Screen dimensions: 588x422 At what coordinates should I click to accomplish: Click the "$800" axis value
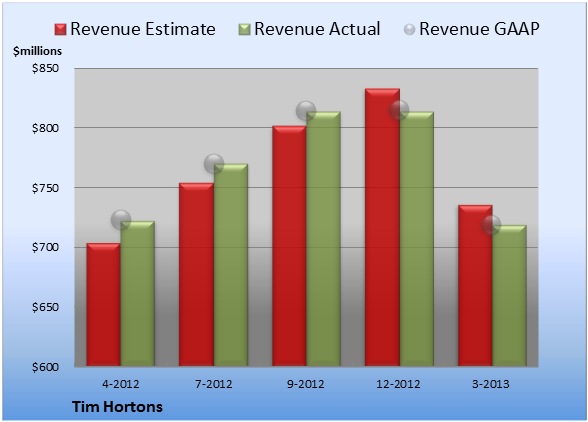click(45, 128)
